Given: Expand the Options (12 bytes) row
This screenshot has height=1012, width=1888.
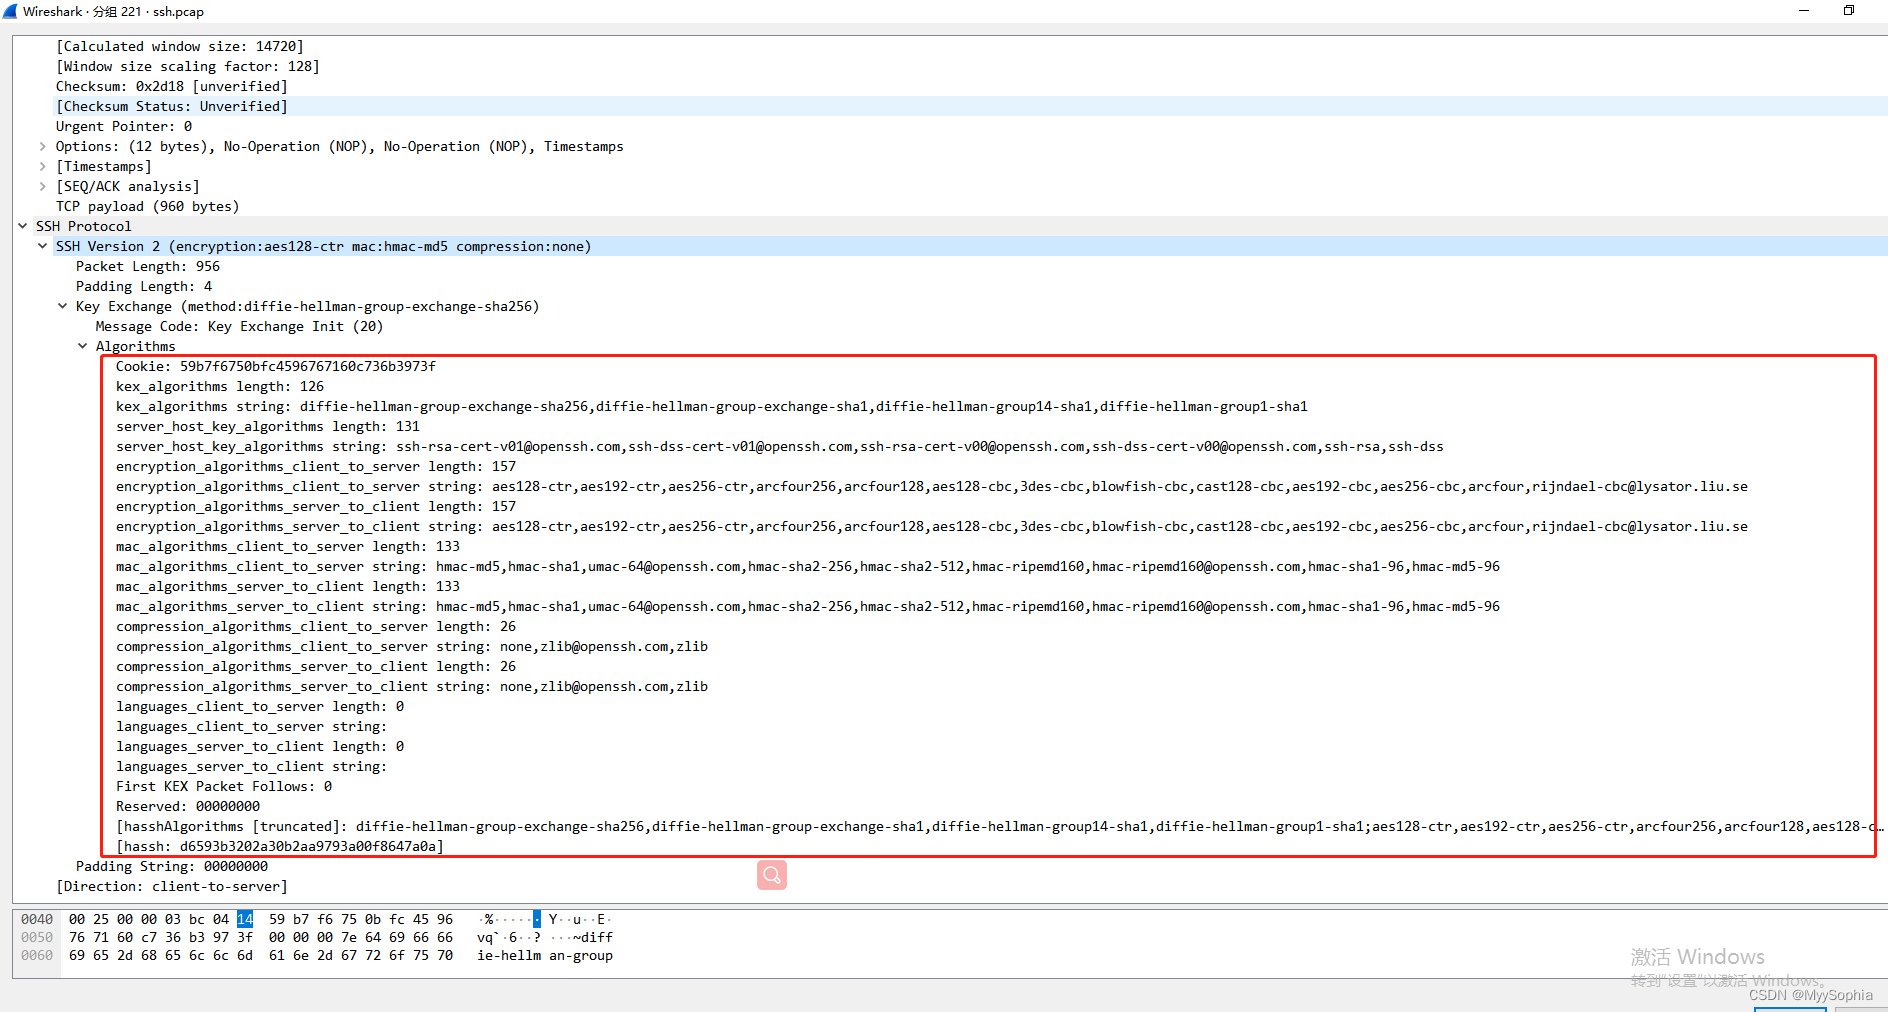Looking at the screenshot, I should (42, 146).
